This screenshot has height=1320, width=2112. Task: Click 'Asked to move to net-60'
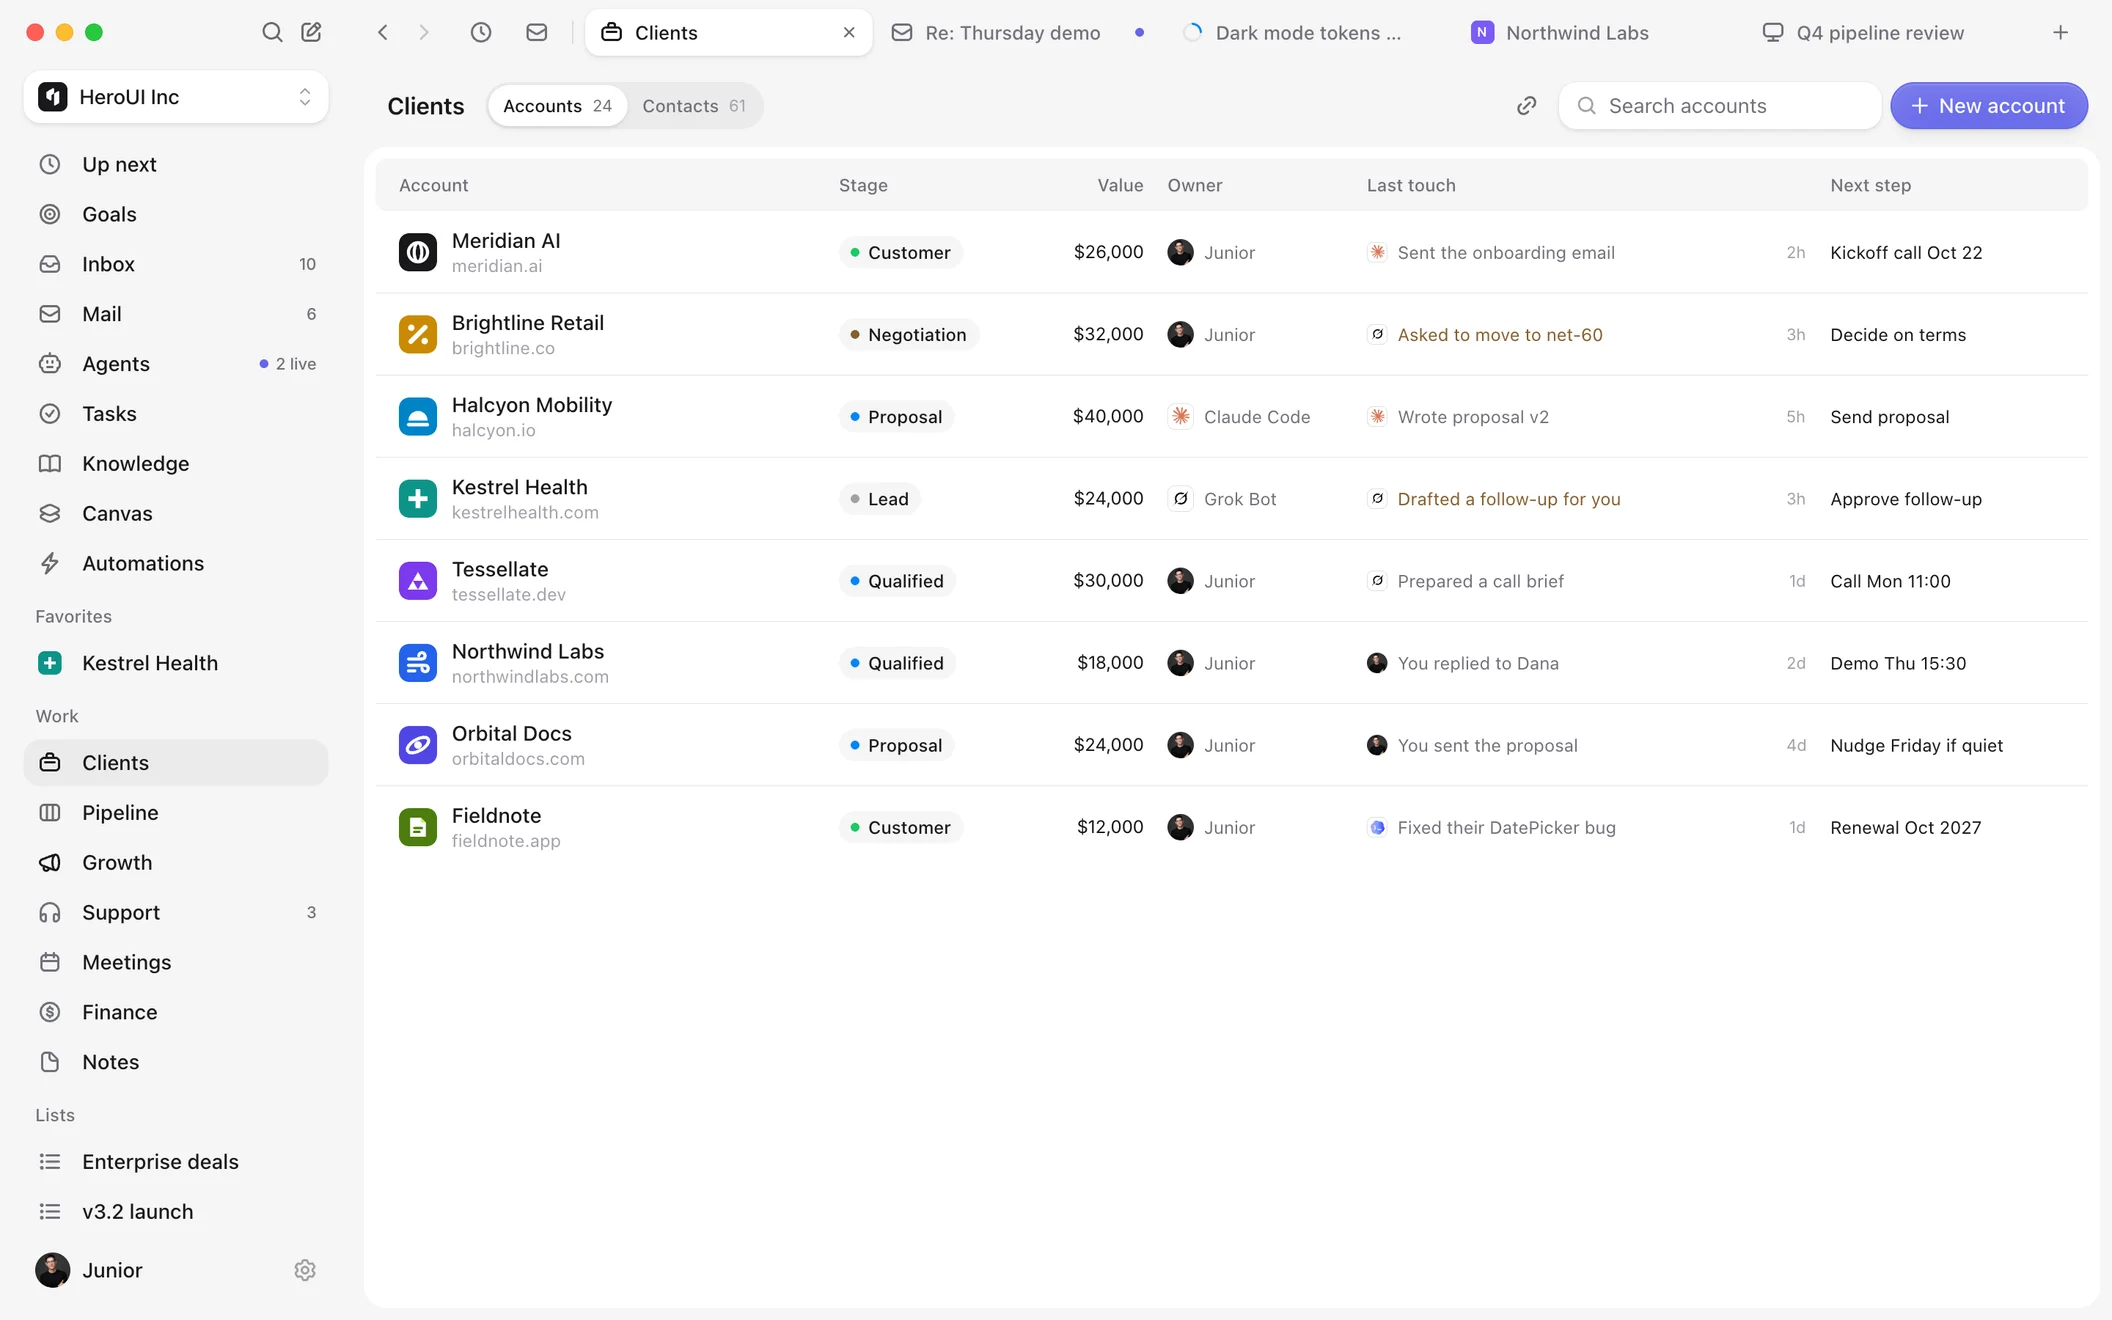pos(1500,335)
